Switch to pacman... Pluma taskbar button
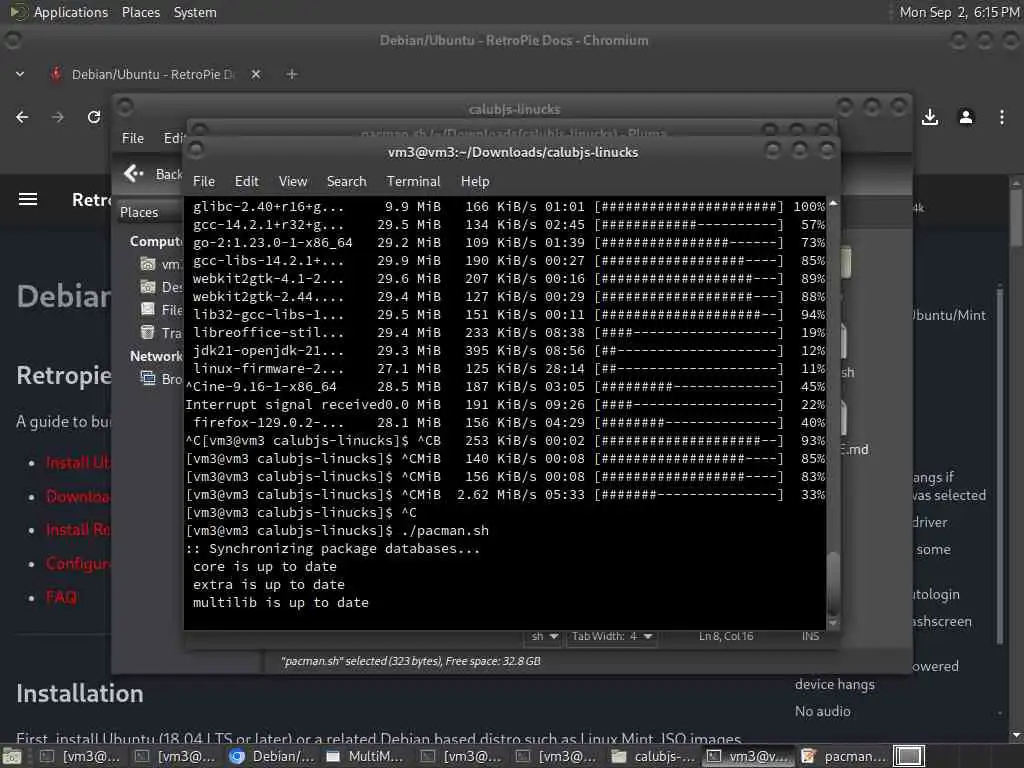Screen dimensions: 1024x768 [844, 756]
